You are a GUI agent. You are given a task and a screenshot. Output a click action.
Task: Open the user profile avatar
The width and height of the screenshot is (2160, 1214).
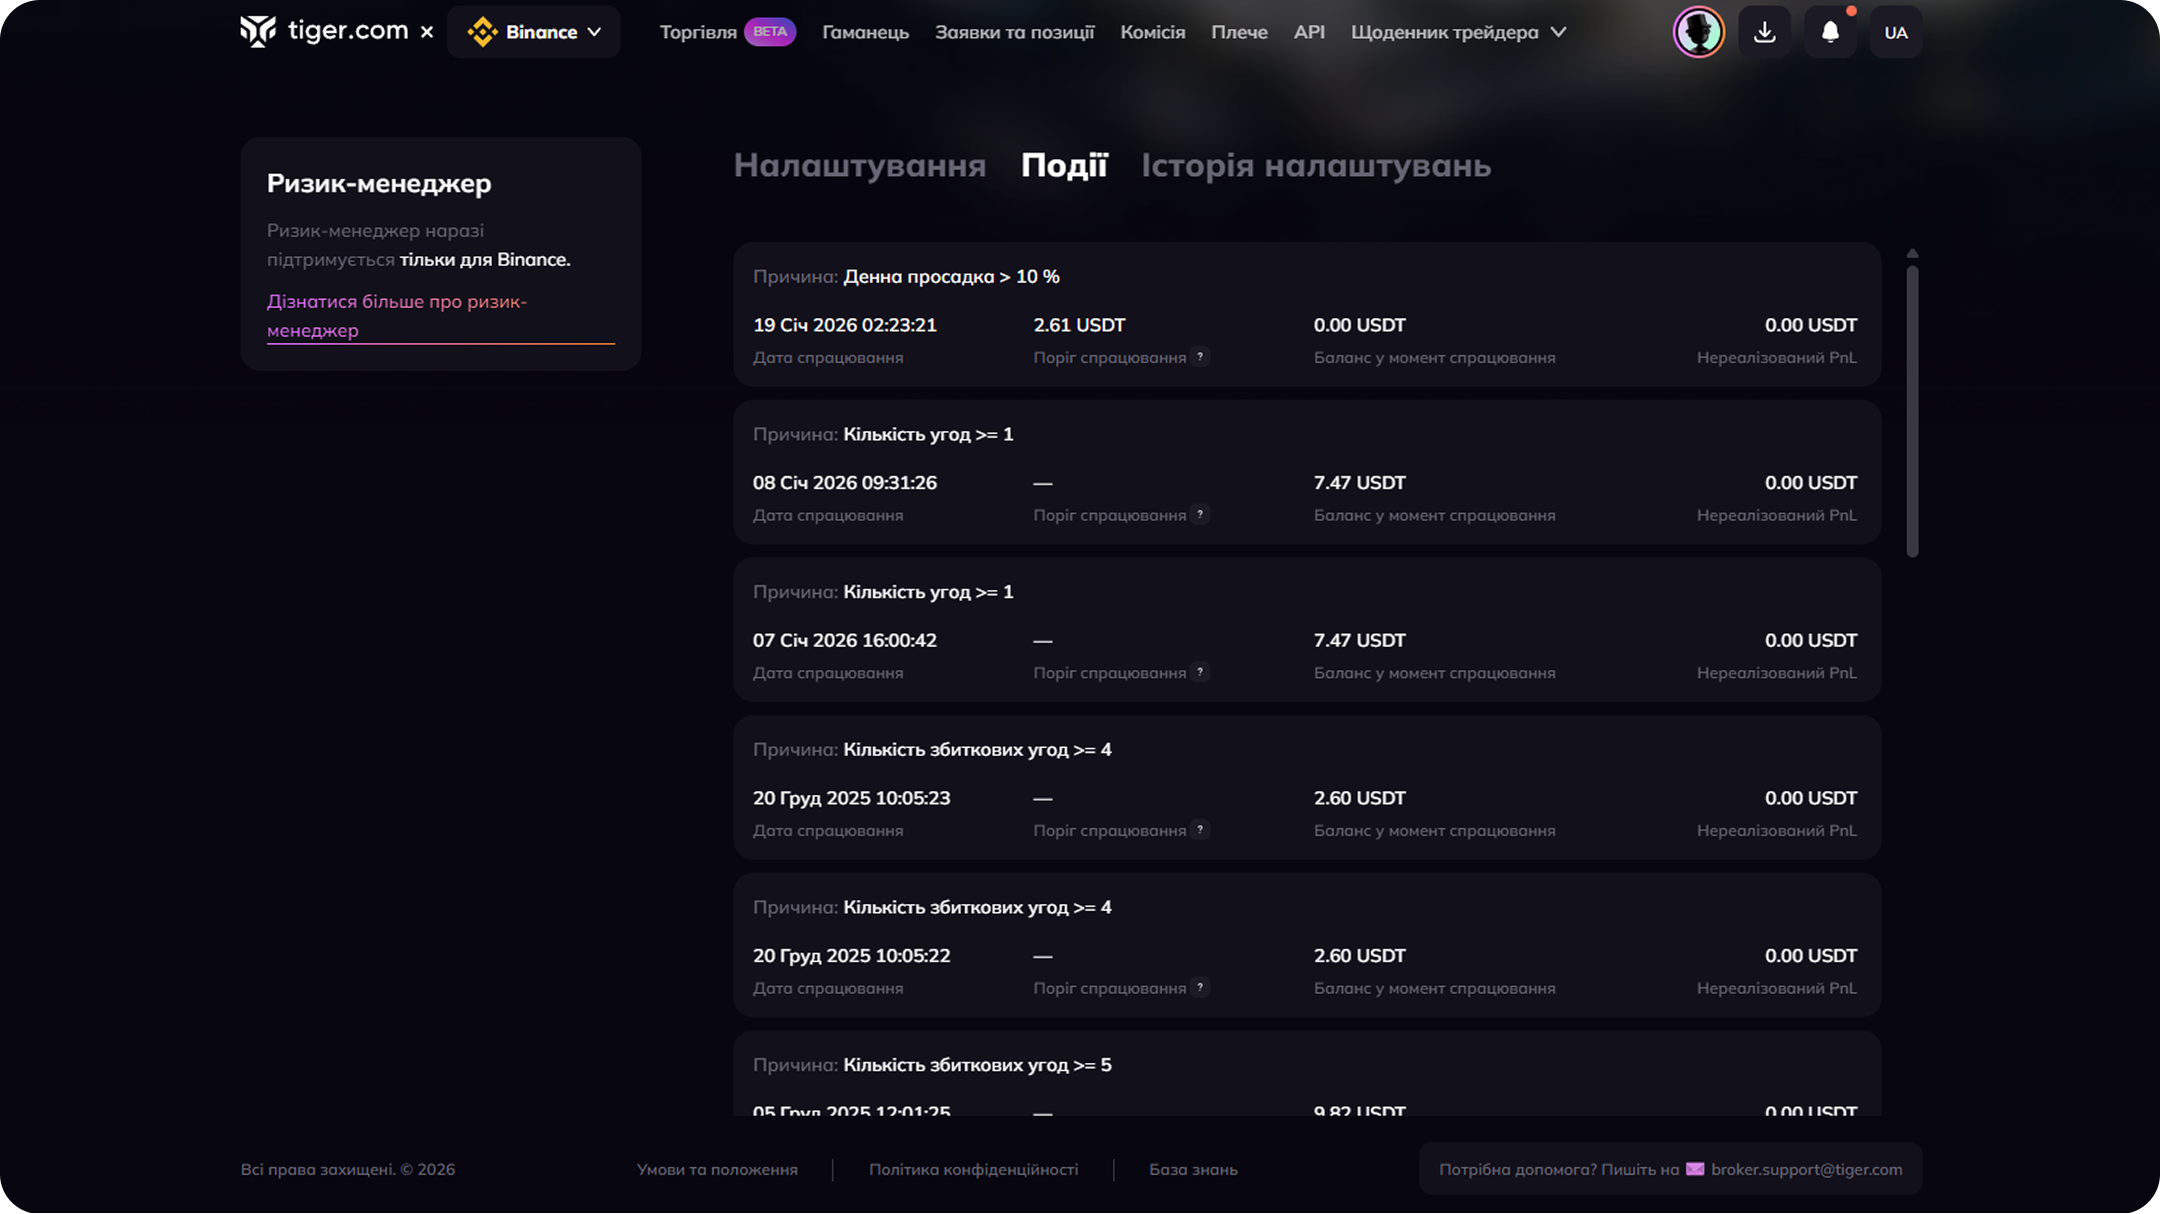point(1698,32)
